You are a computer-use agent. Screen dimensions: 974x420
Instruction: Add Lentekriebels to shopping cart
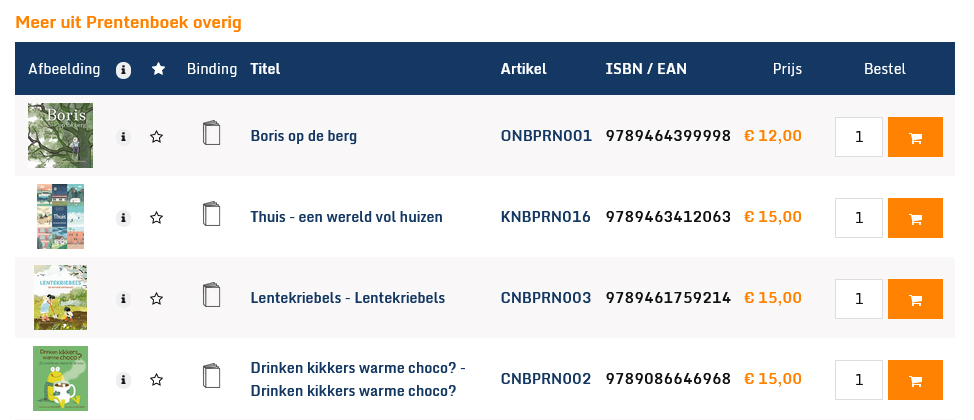click(915, 299)
